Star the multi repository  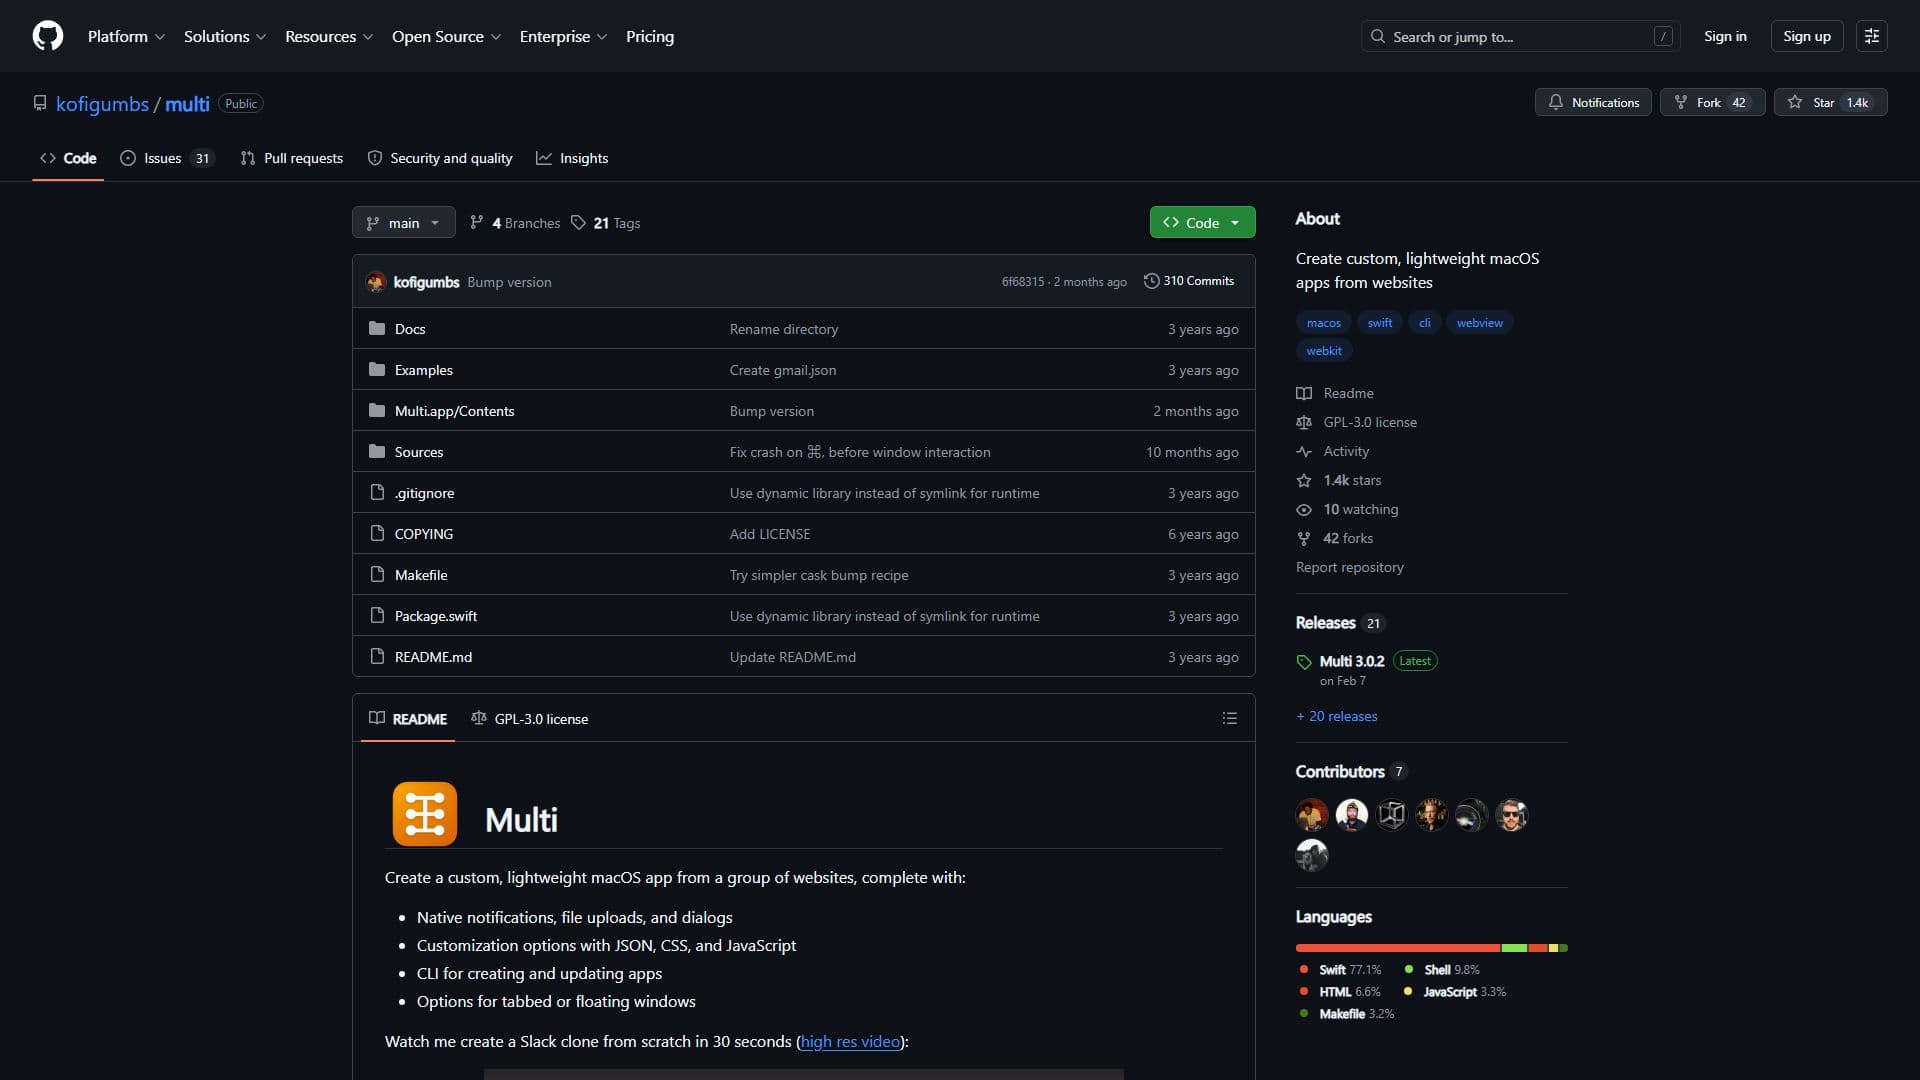1831,102
